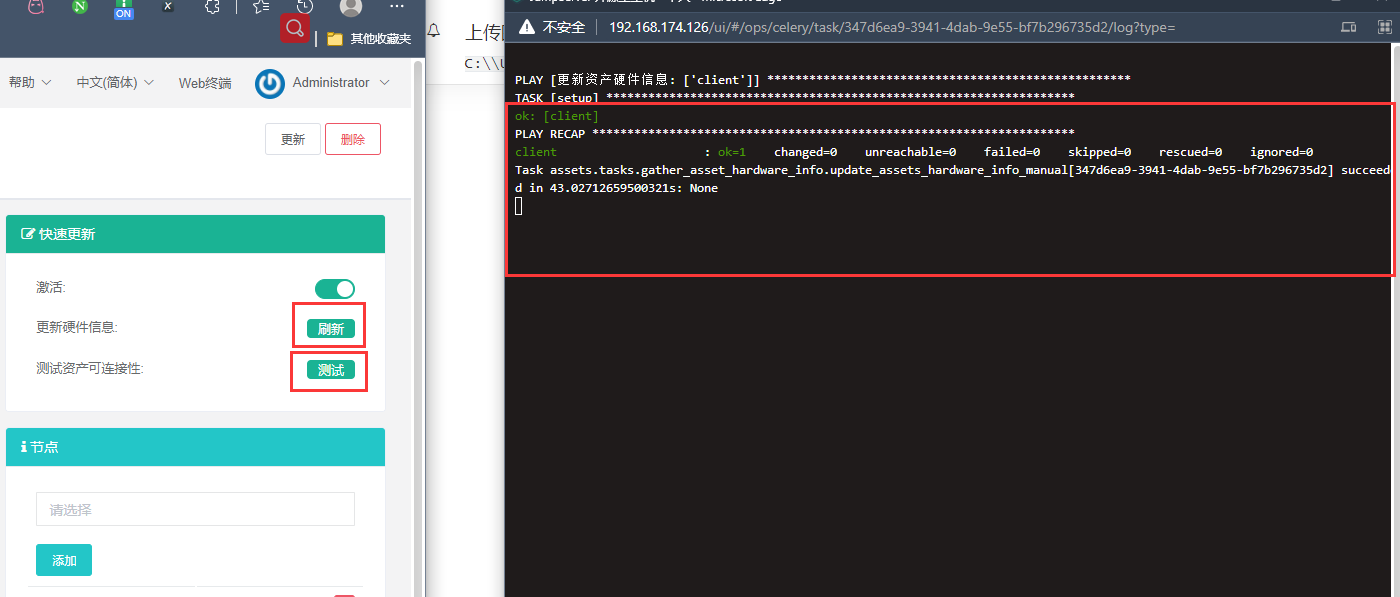
Task: Click the log cursor block
Action: tap(519, 205)
